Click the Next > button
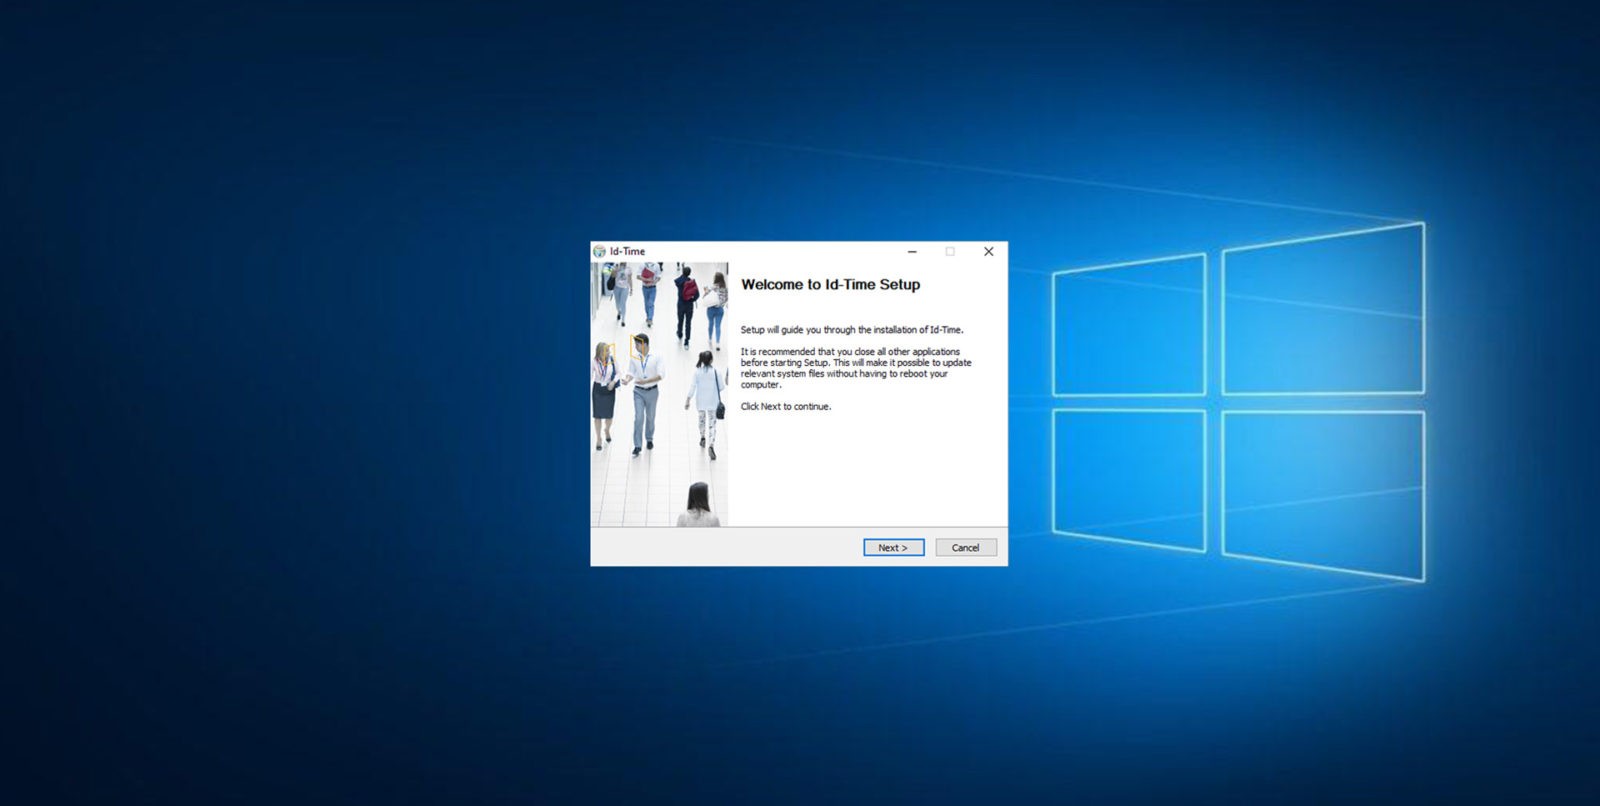The height and width of the screenshot is (806, 1600). click(x=893, y=547)
